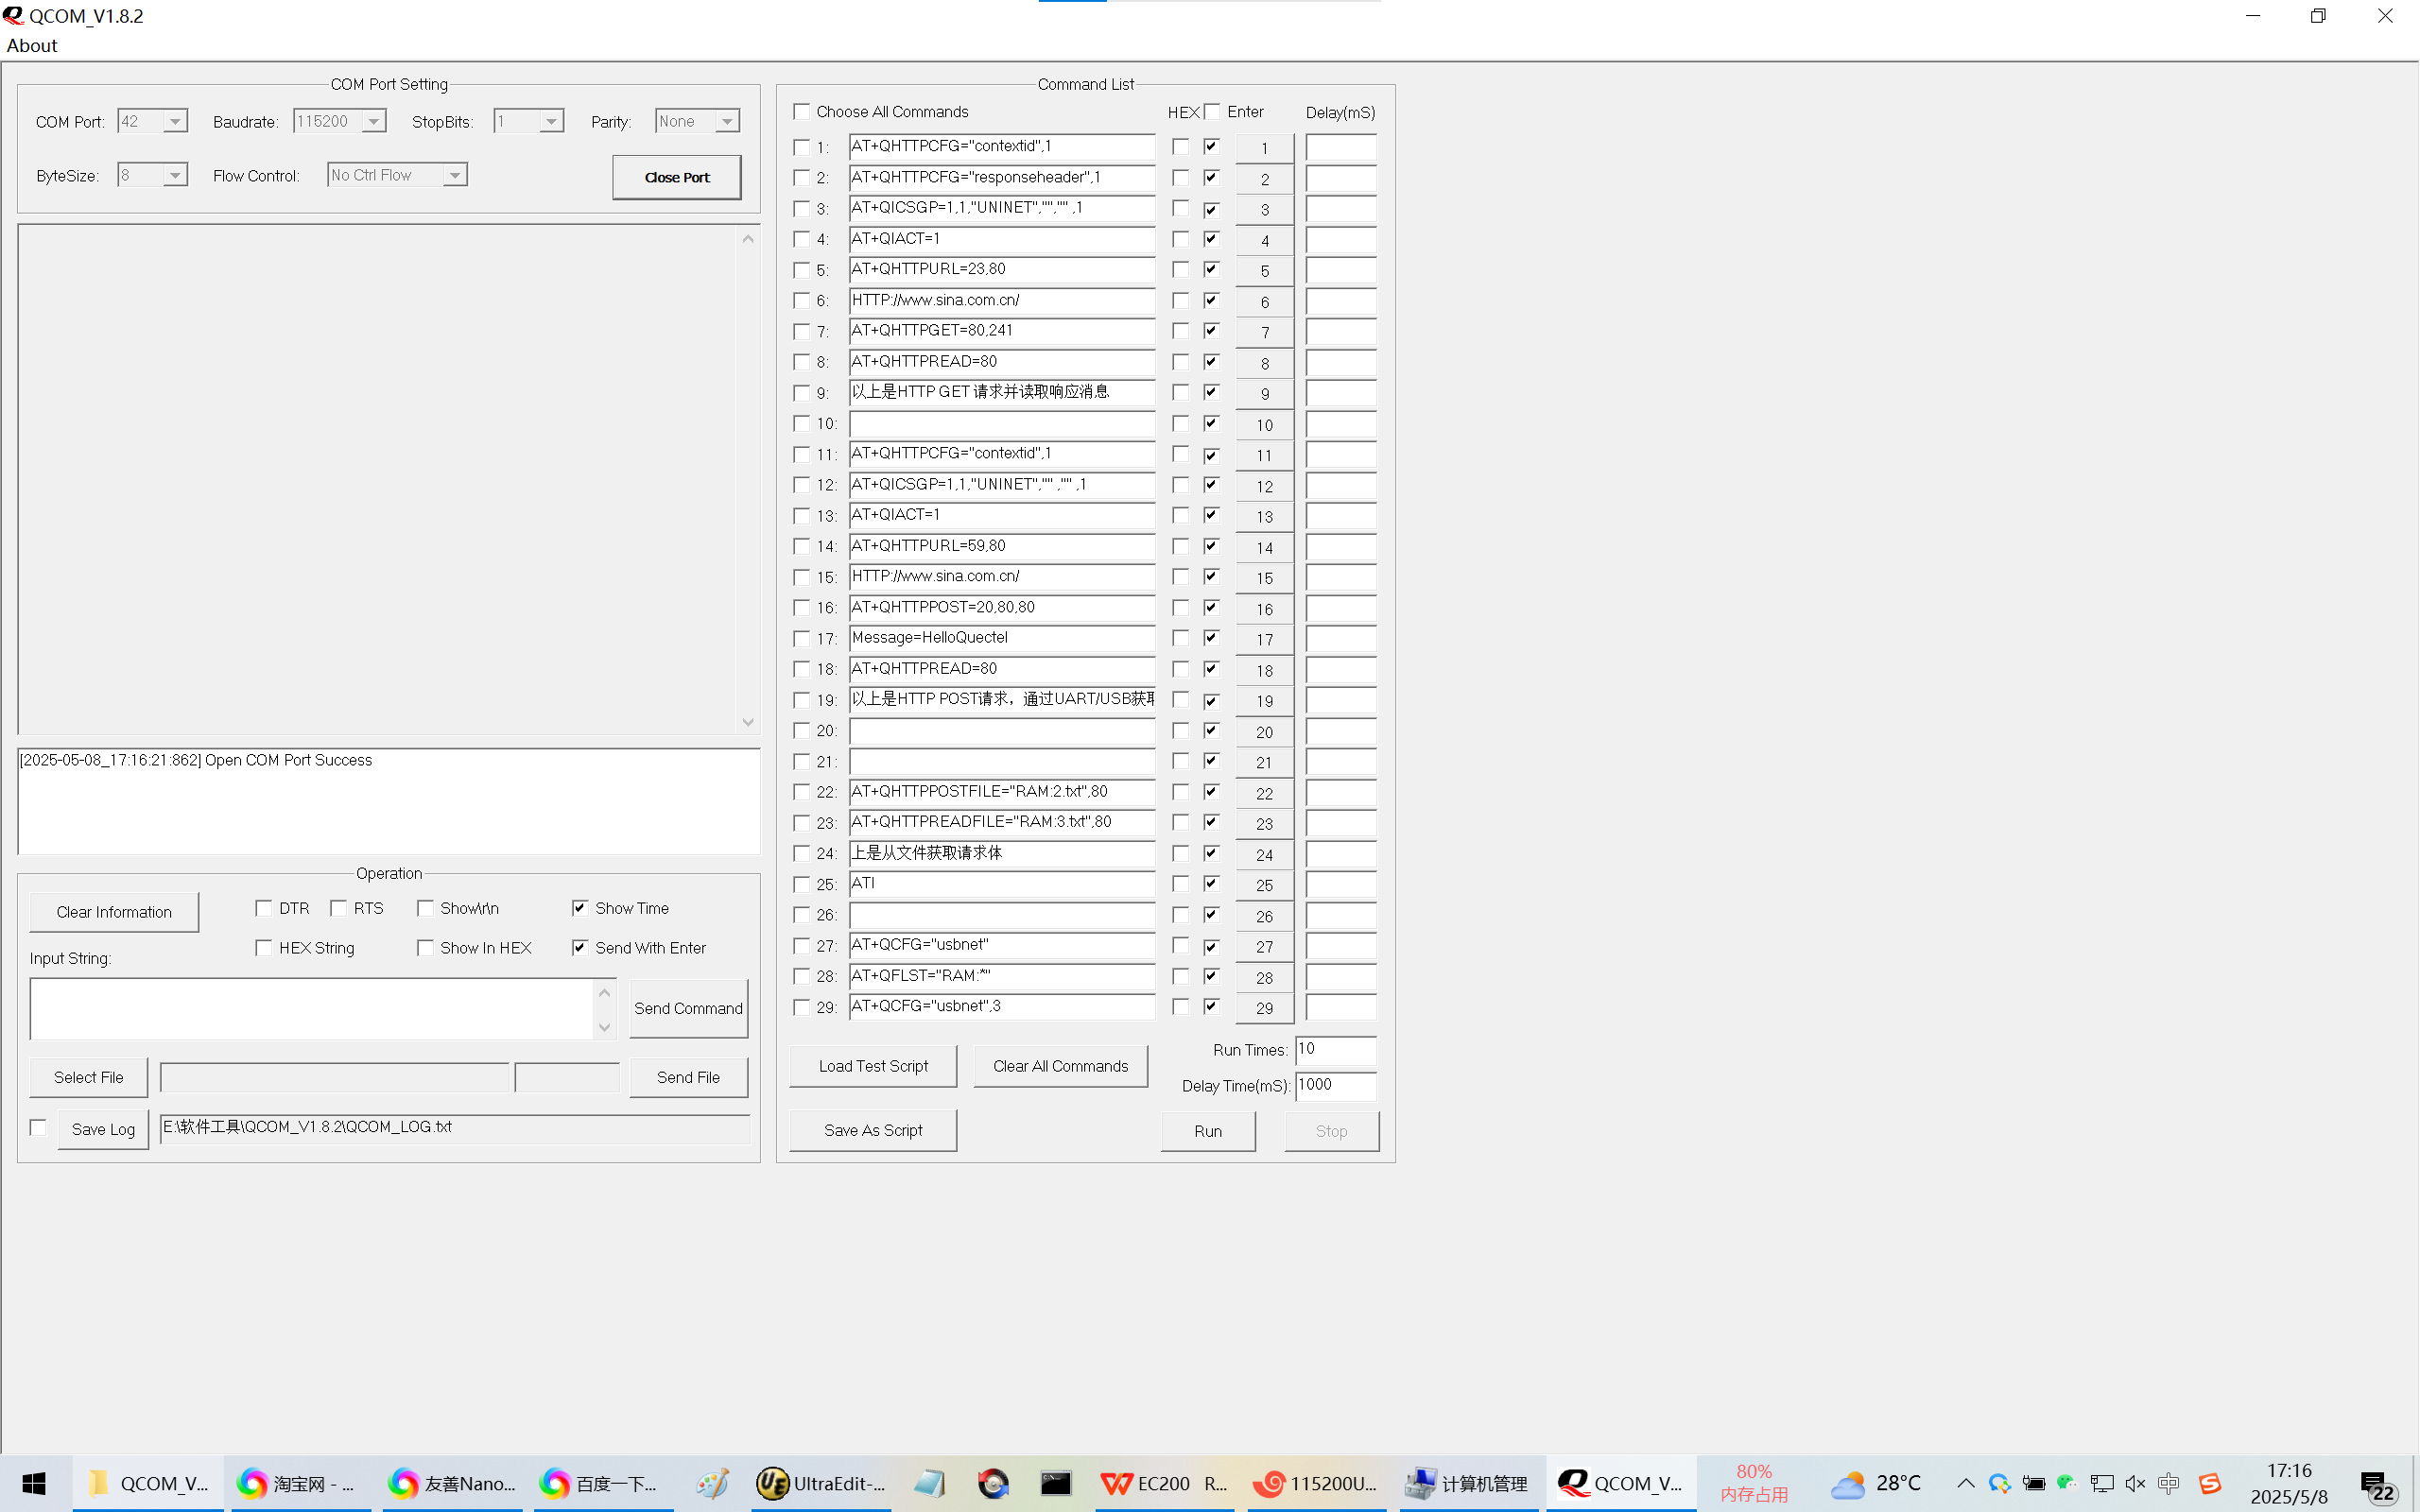Open the About menu

click(32, 46)
